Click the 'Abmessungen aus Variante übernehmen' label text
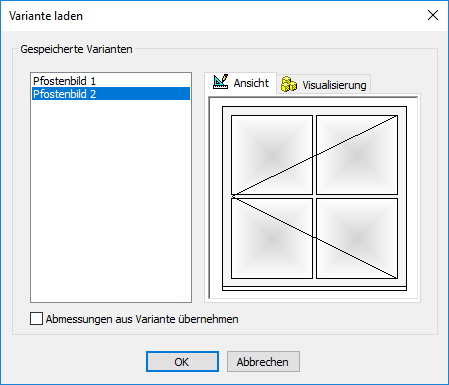This screenshot has height=385, width=449. [142, 319]
